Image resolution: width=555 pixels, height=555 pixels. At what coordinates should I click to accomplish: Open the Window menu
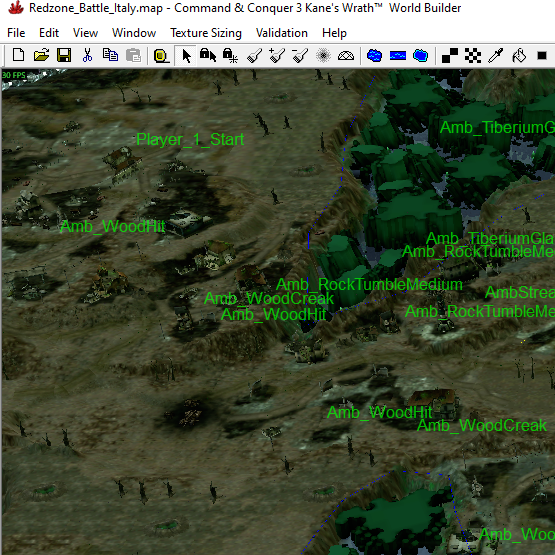click(x=134, y=33)
